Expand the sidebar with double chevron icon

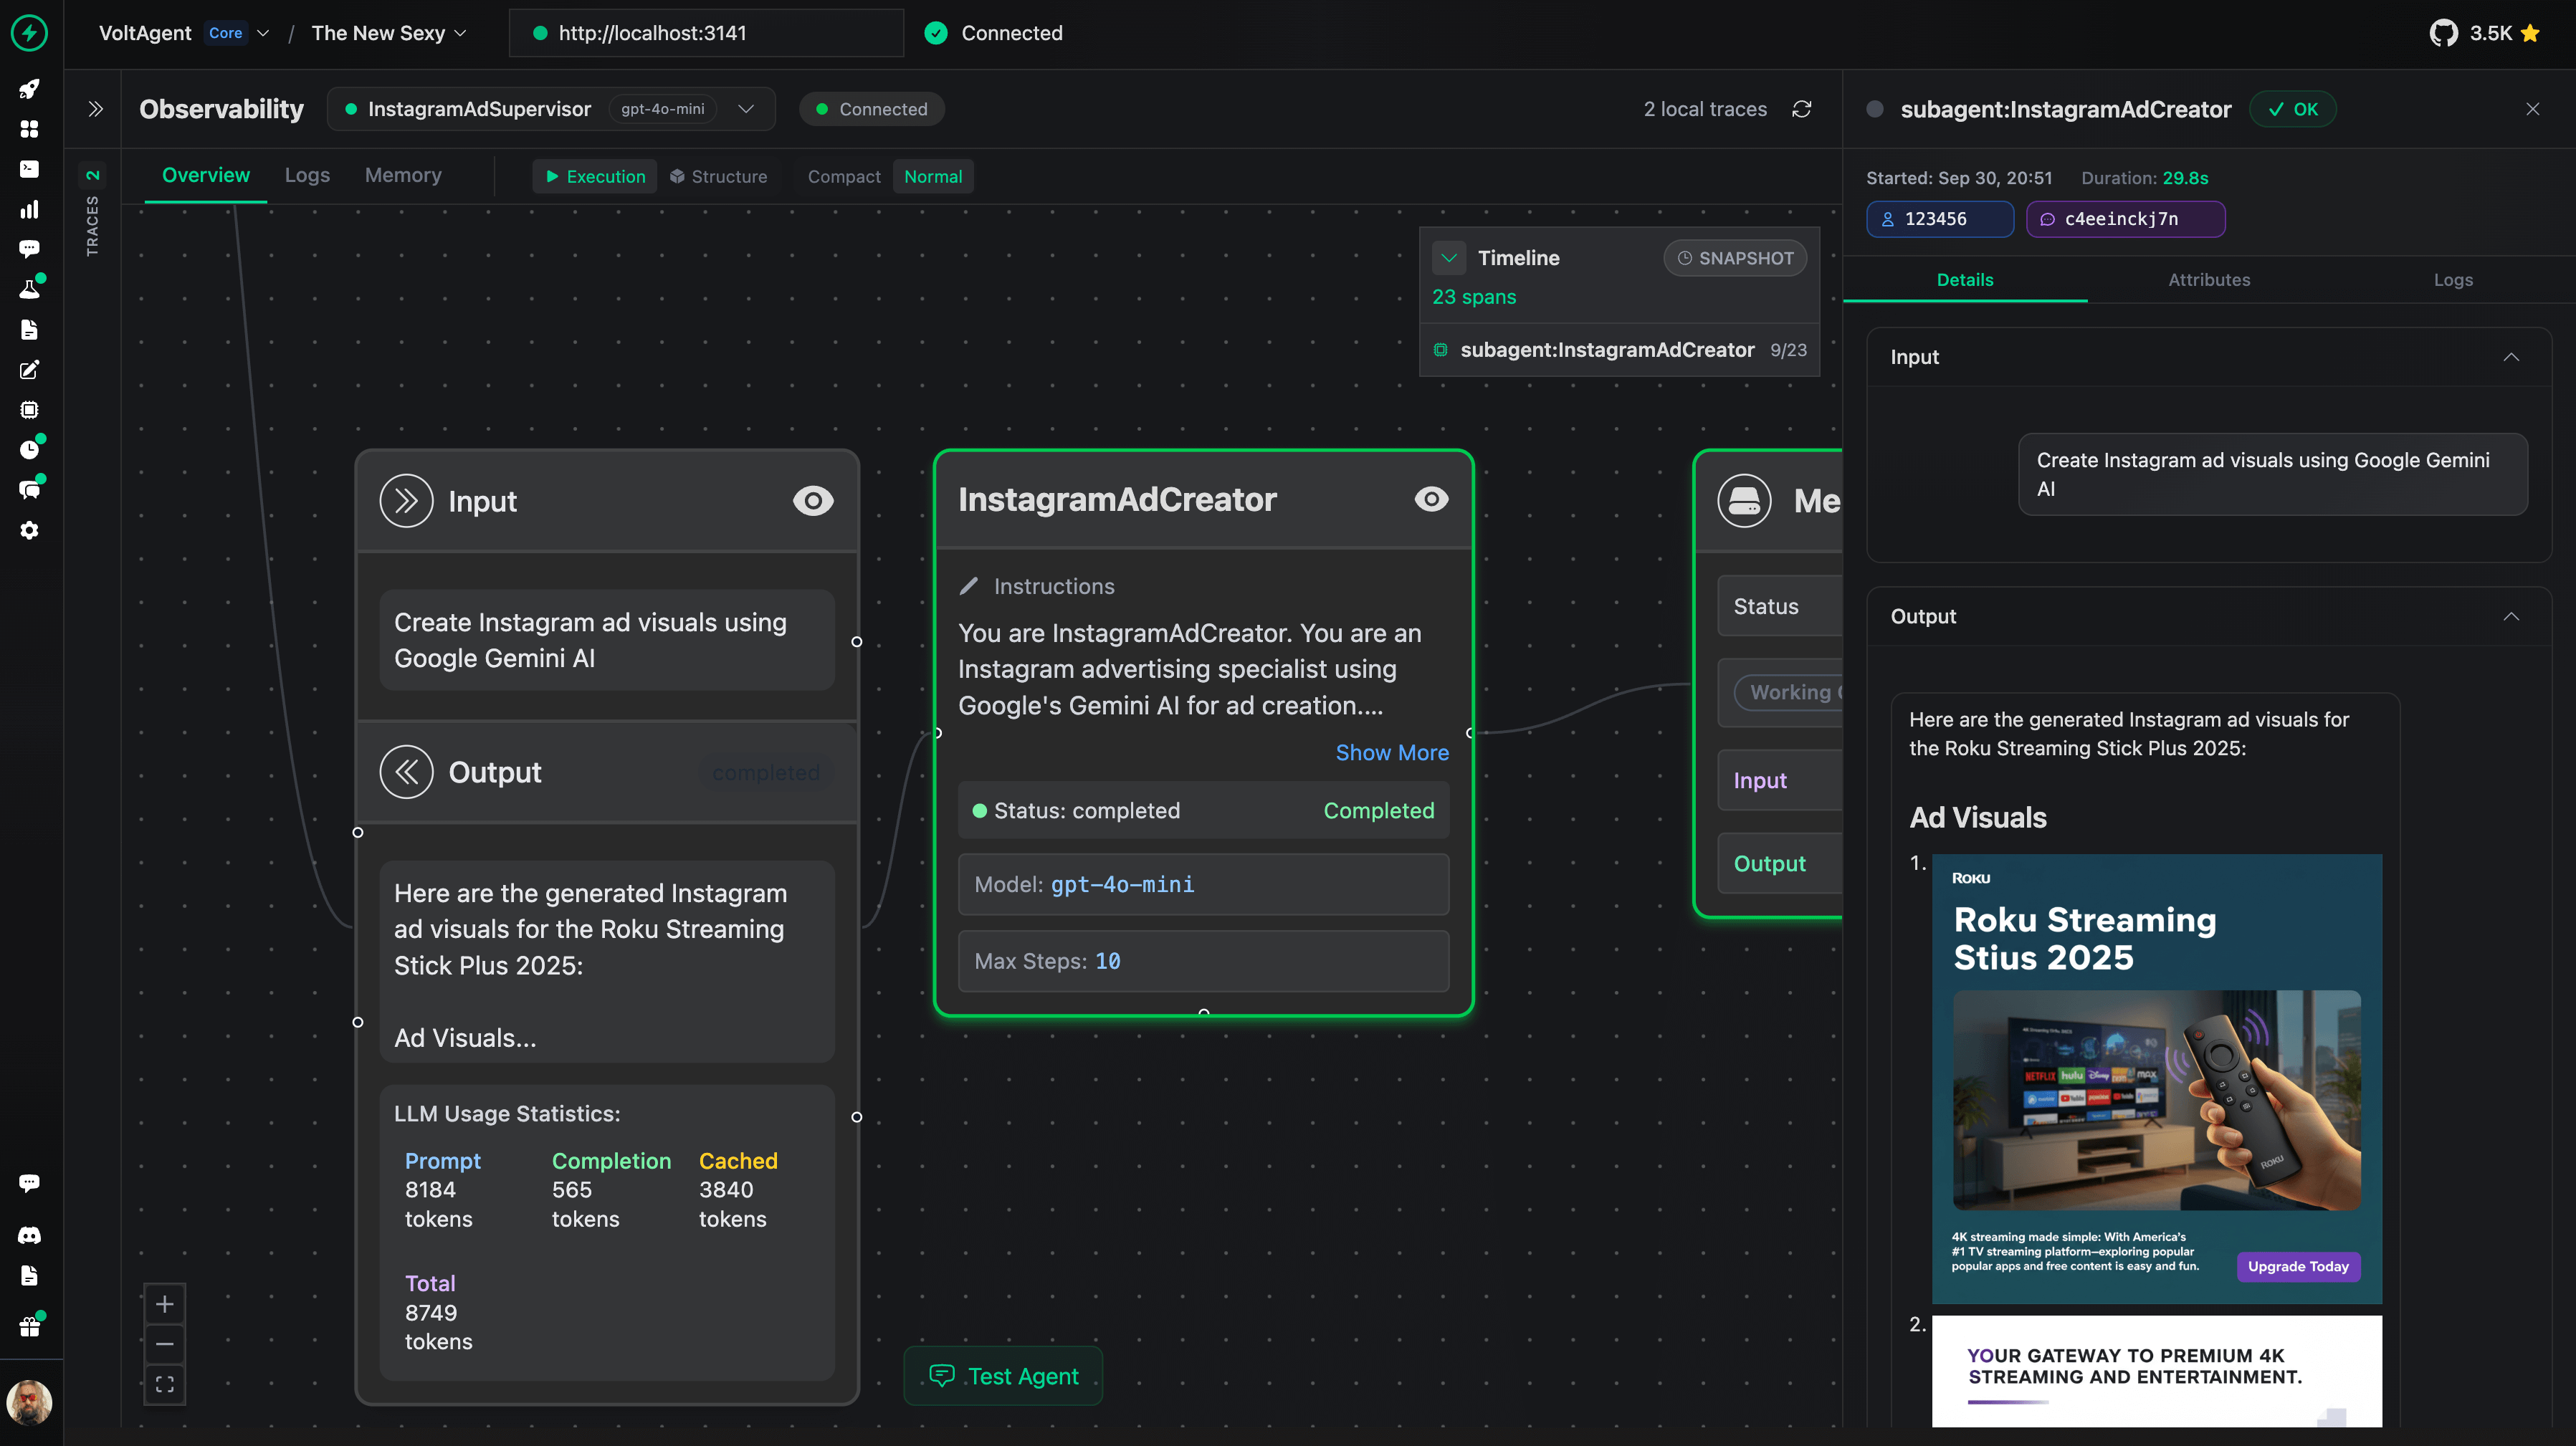coord(95,109)
